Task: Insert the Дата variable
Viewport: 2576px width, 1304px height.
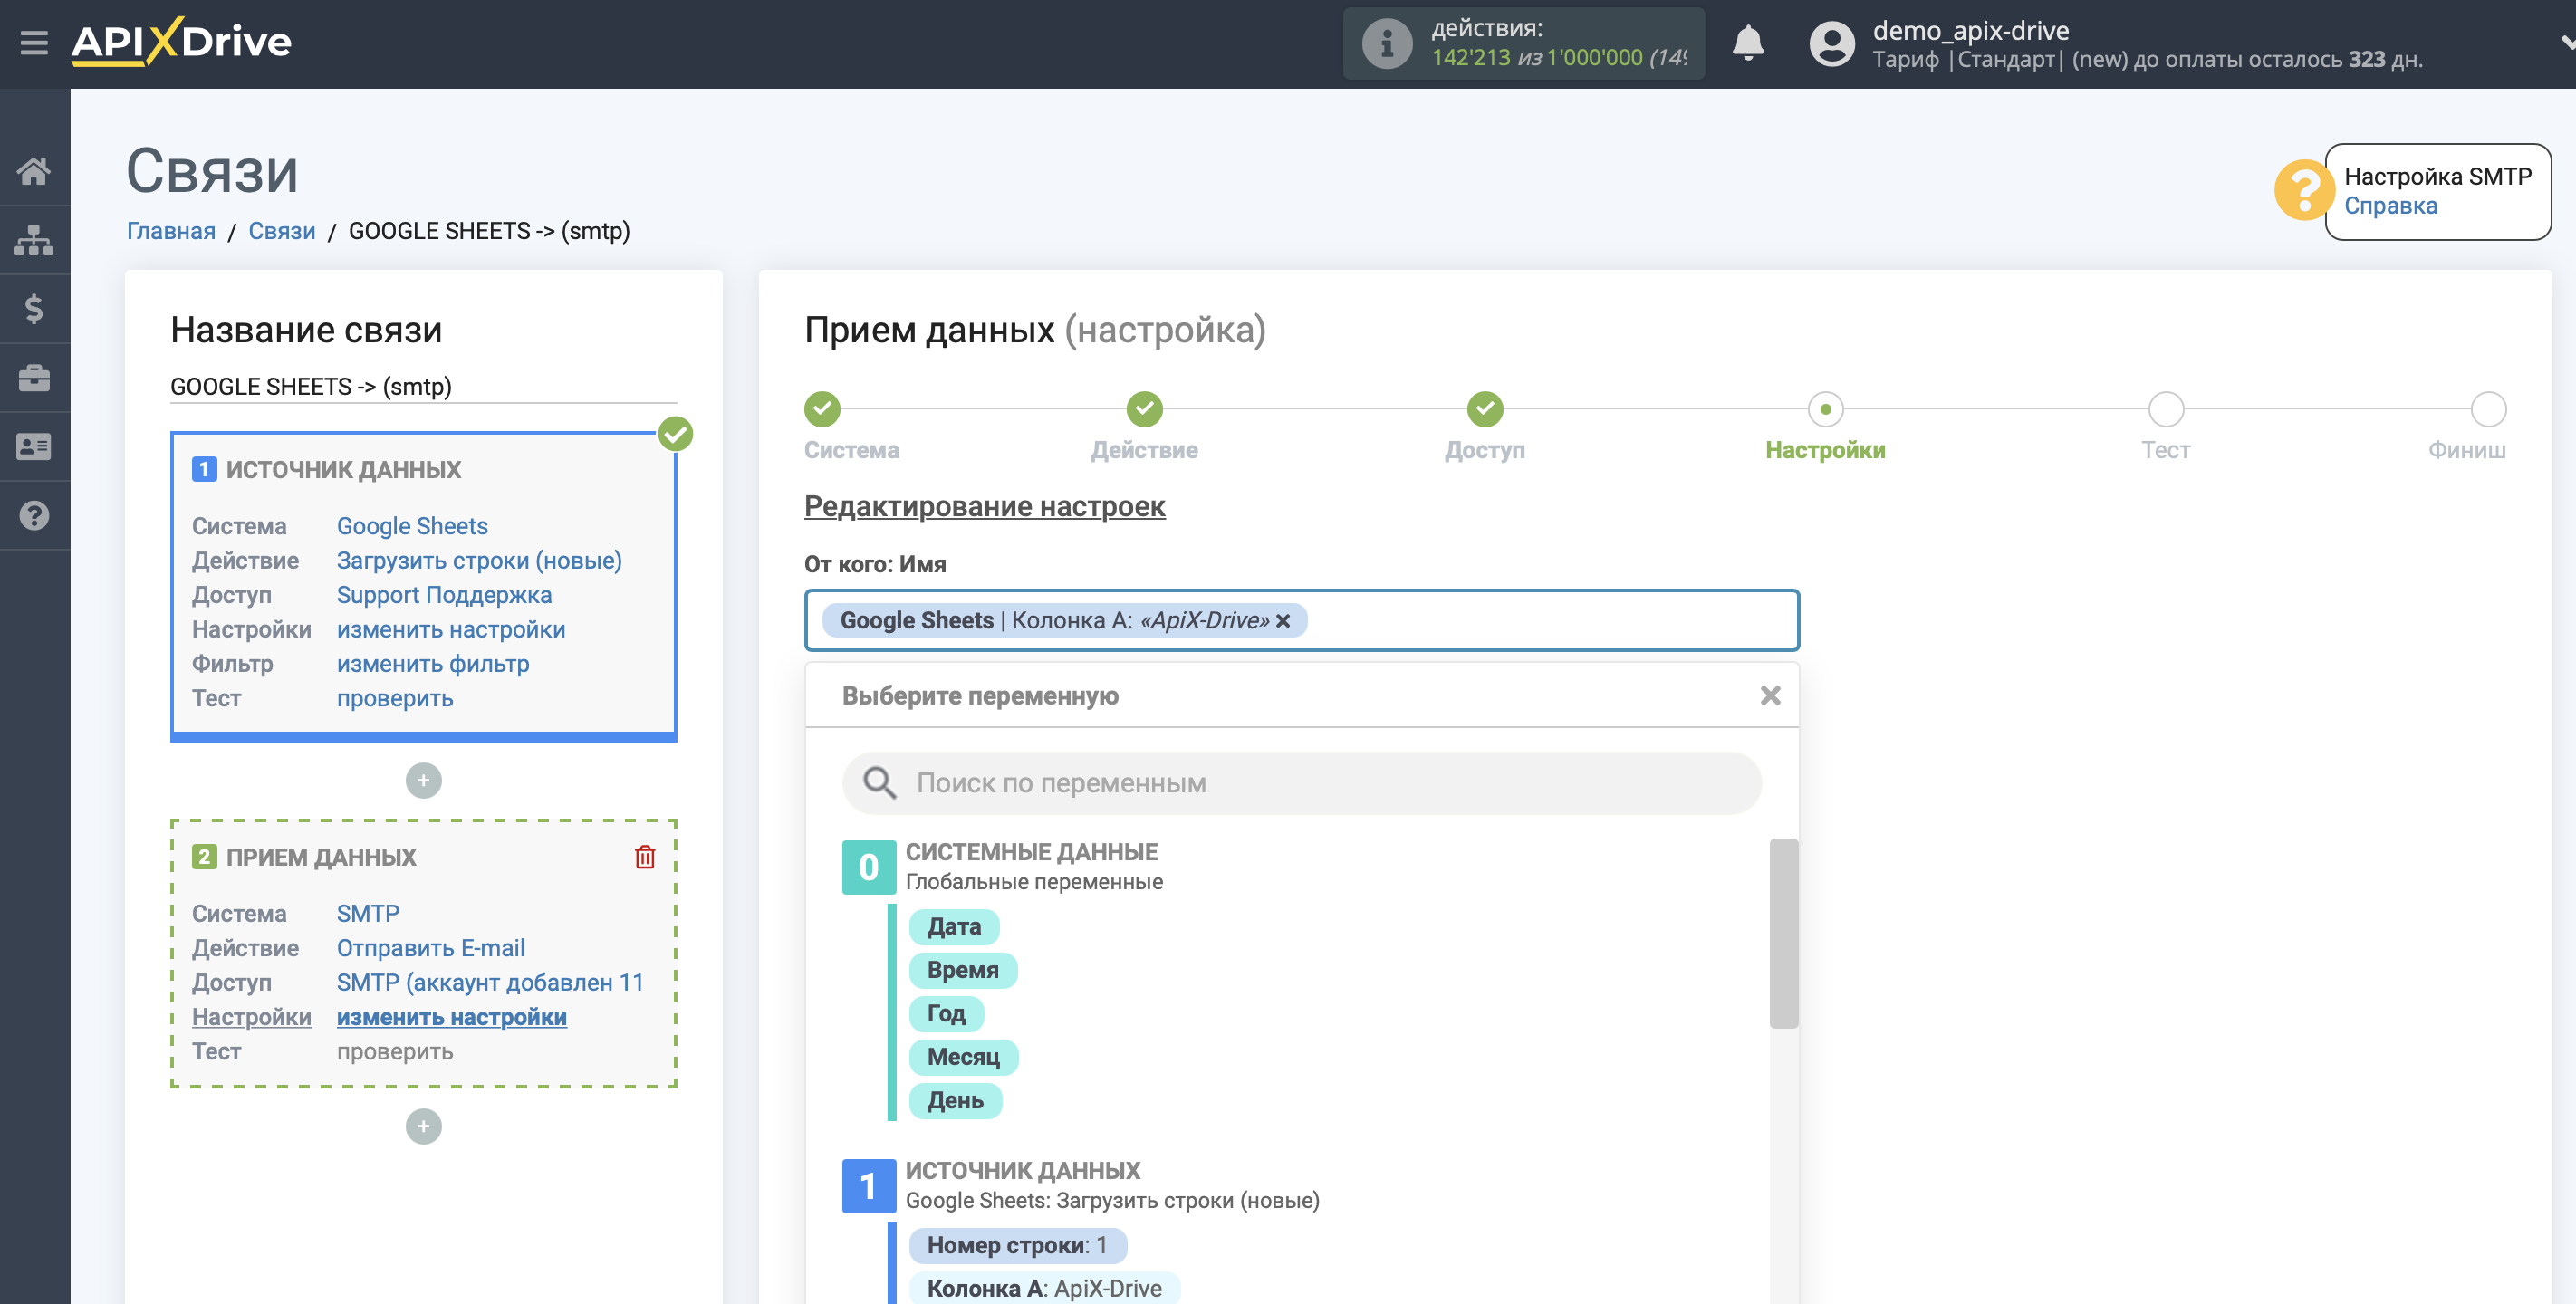Action: 954,927
